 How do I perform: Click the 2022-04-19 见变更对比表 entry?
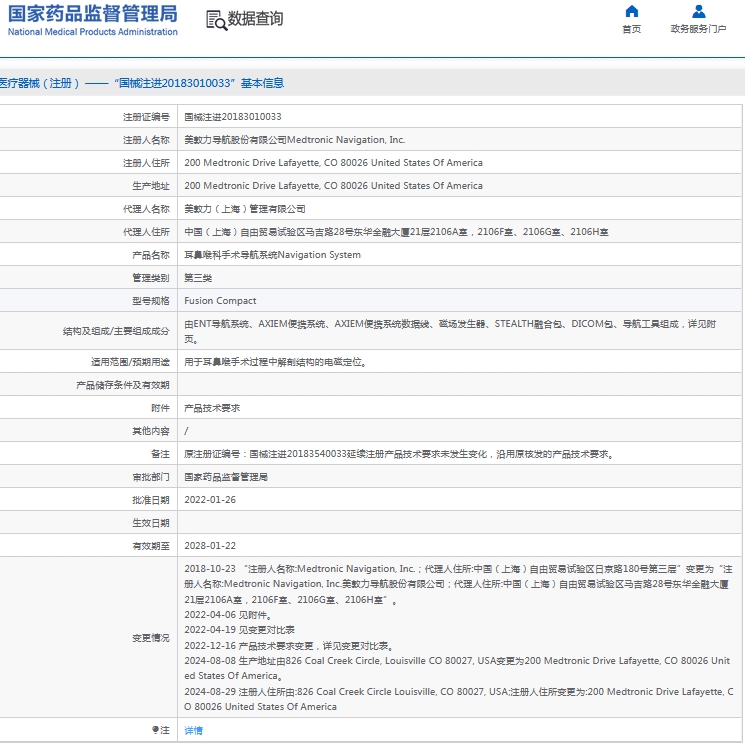tap(239, 630)
